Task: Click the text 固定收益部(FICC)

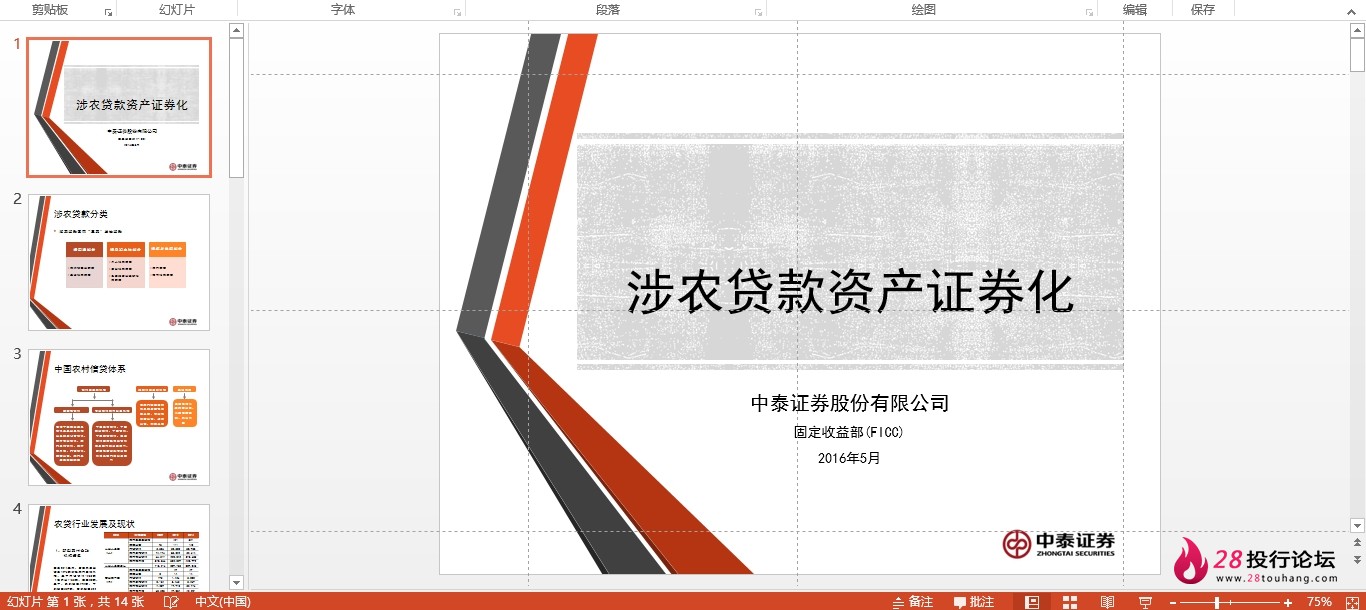Action: coord(849,433)
